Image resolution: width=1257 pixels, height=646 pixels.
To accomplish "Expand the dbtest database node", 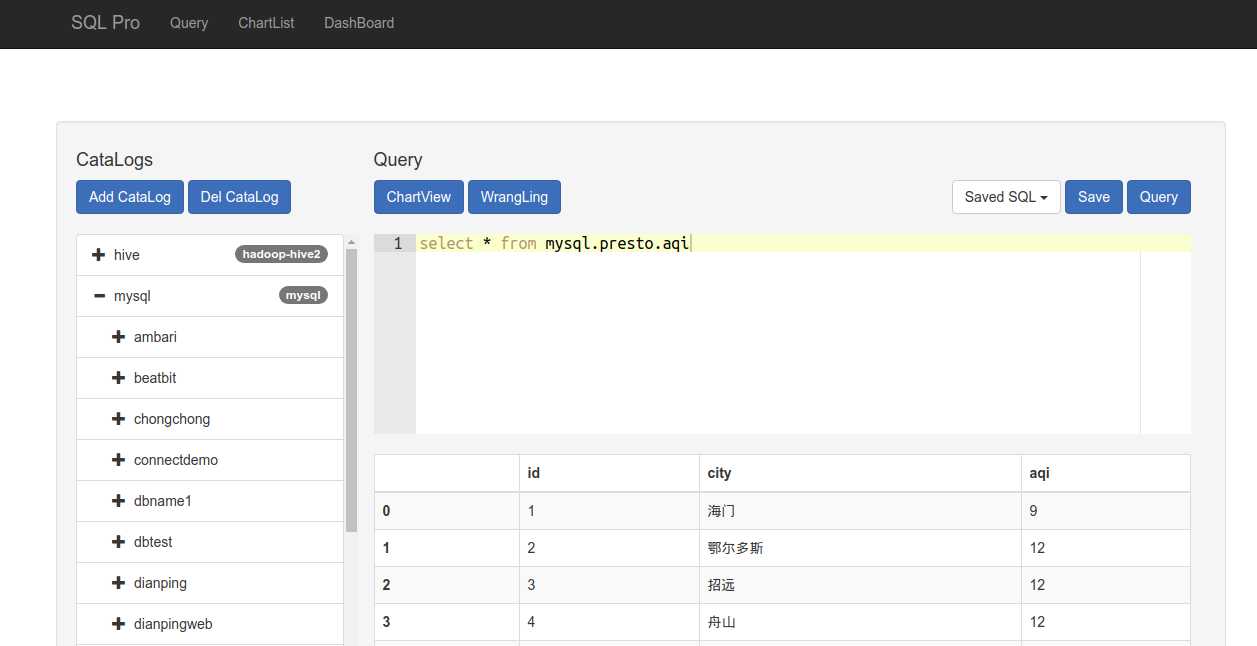I will pos(118,542).
